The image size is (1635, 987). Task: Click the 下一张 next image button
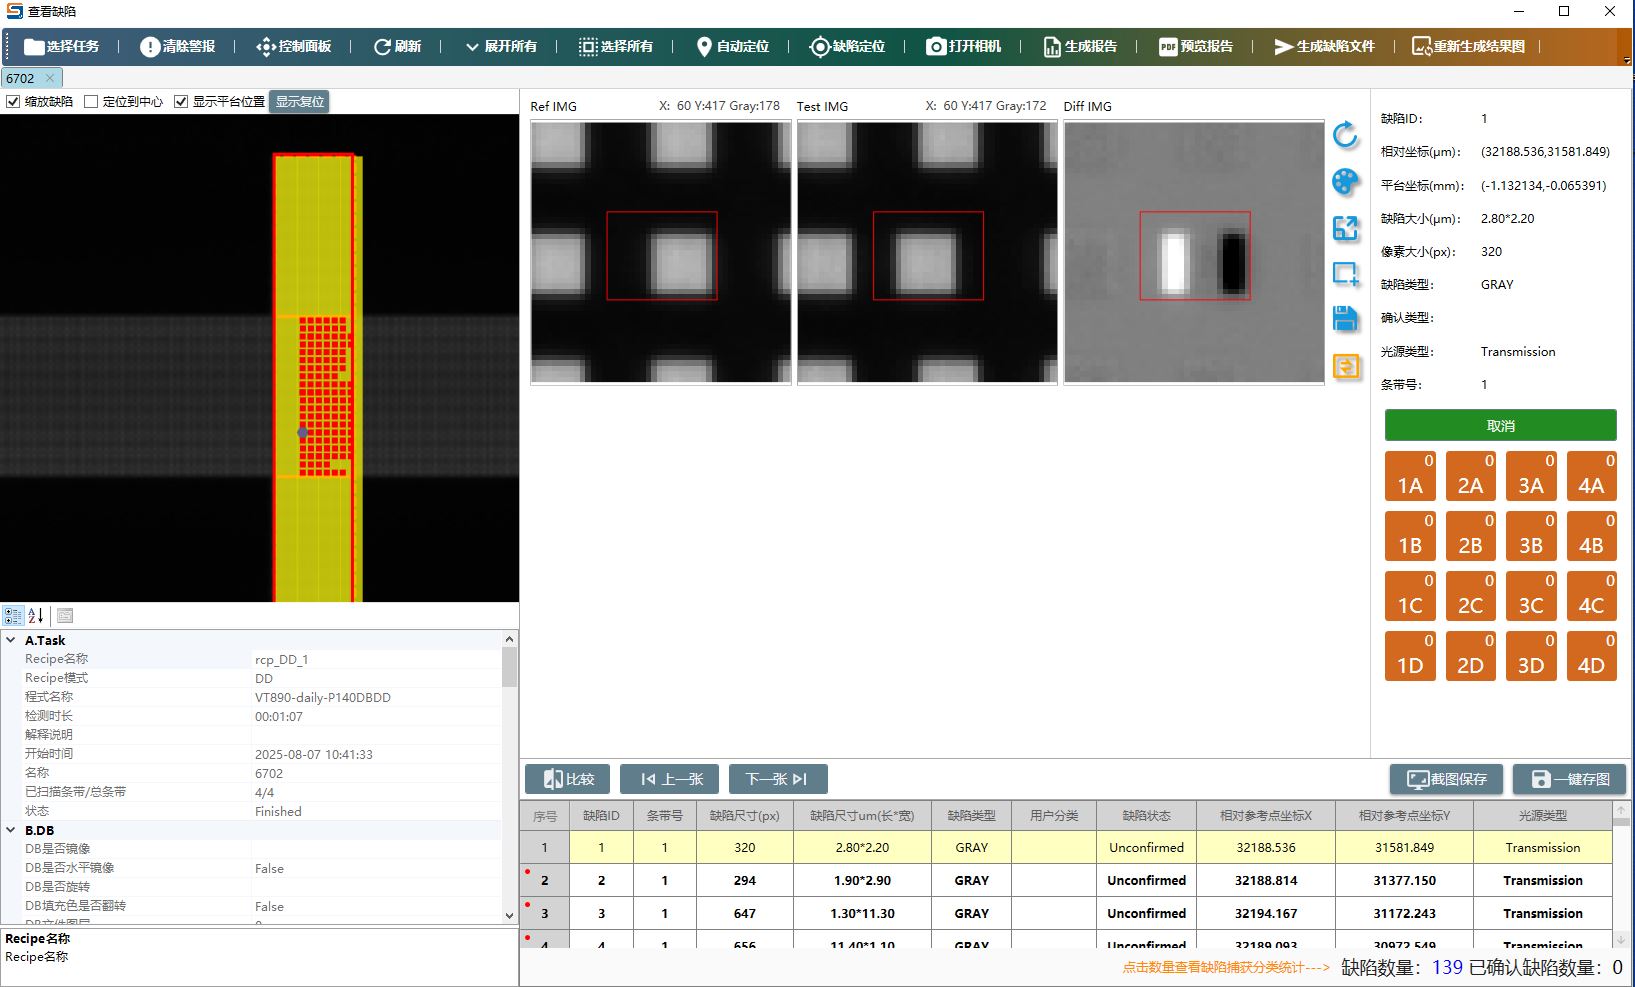pos(777,779)
